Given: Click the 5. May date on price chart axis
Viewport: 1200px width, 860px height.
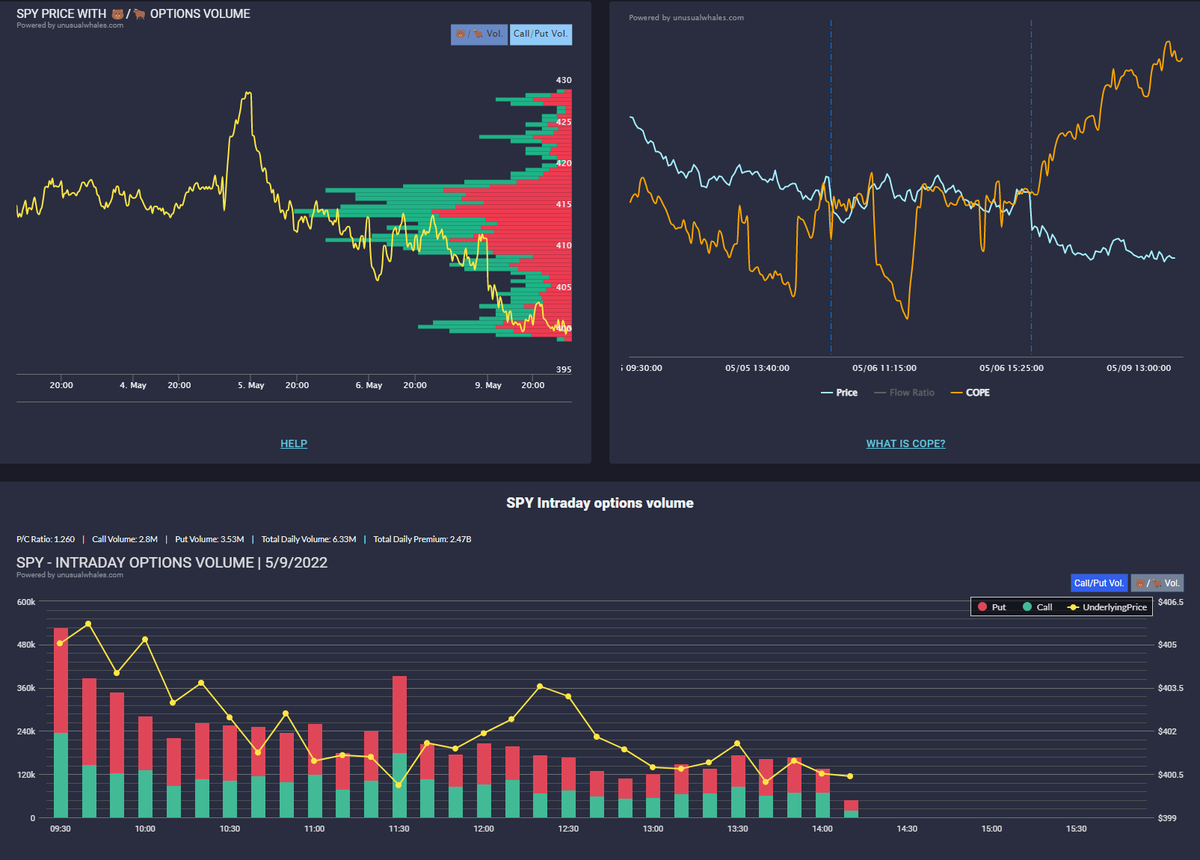Looking at the screenshot, I should click(251, 385).
